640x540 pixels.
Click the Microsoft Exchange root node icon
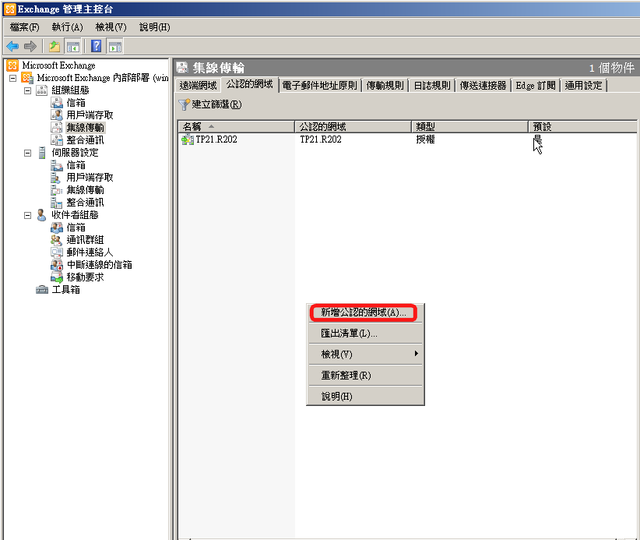click(13, 65)
